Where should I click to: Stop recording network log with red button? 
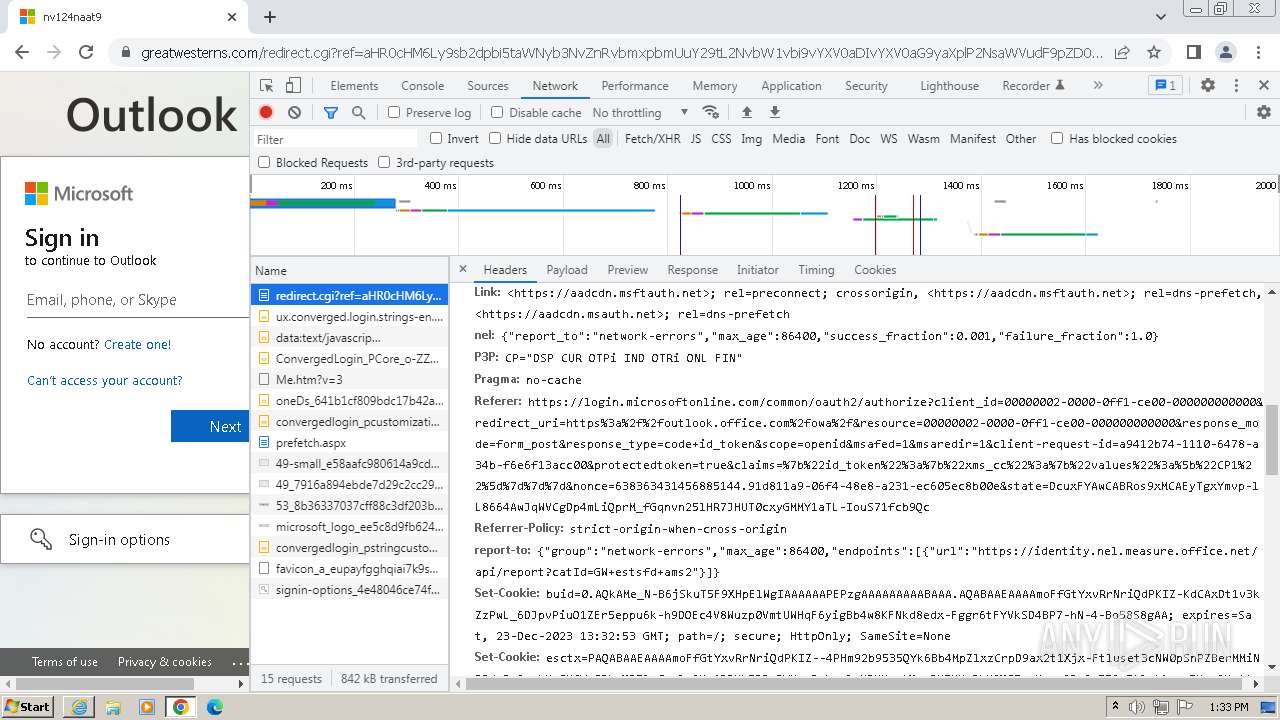coord(266,112)
